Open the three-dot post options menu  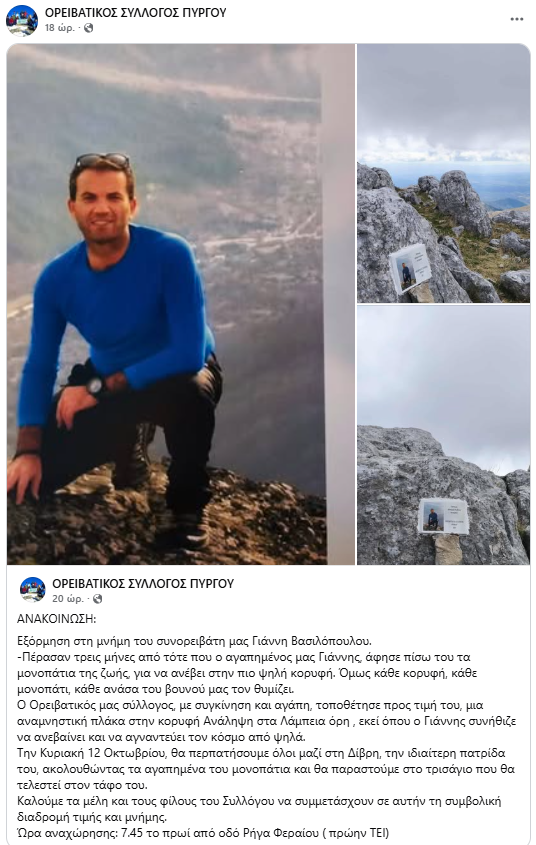pyautogui.click(x=517, y=19)
